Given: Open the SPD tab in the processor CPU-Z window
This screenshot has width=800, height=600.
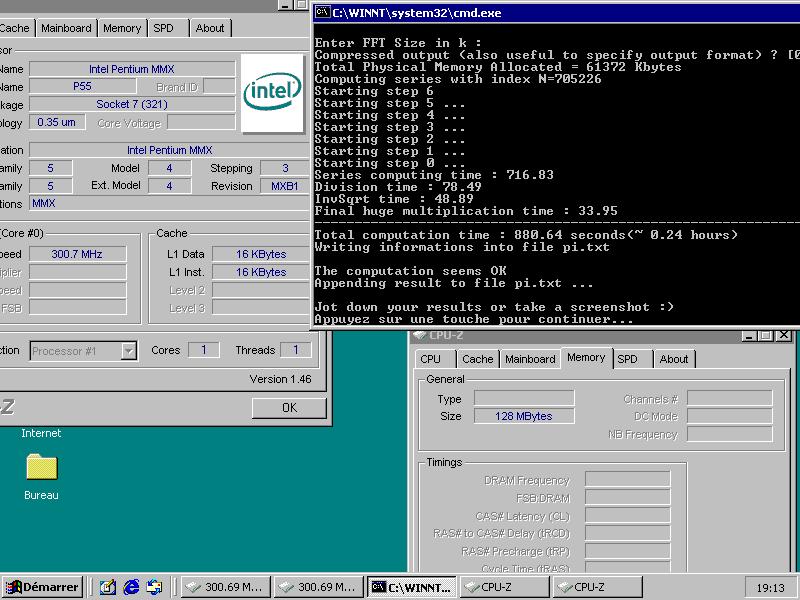Looking at the screenshot, I should (168, 28).
